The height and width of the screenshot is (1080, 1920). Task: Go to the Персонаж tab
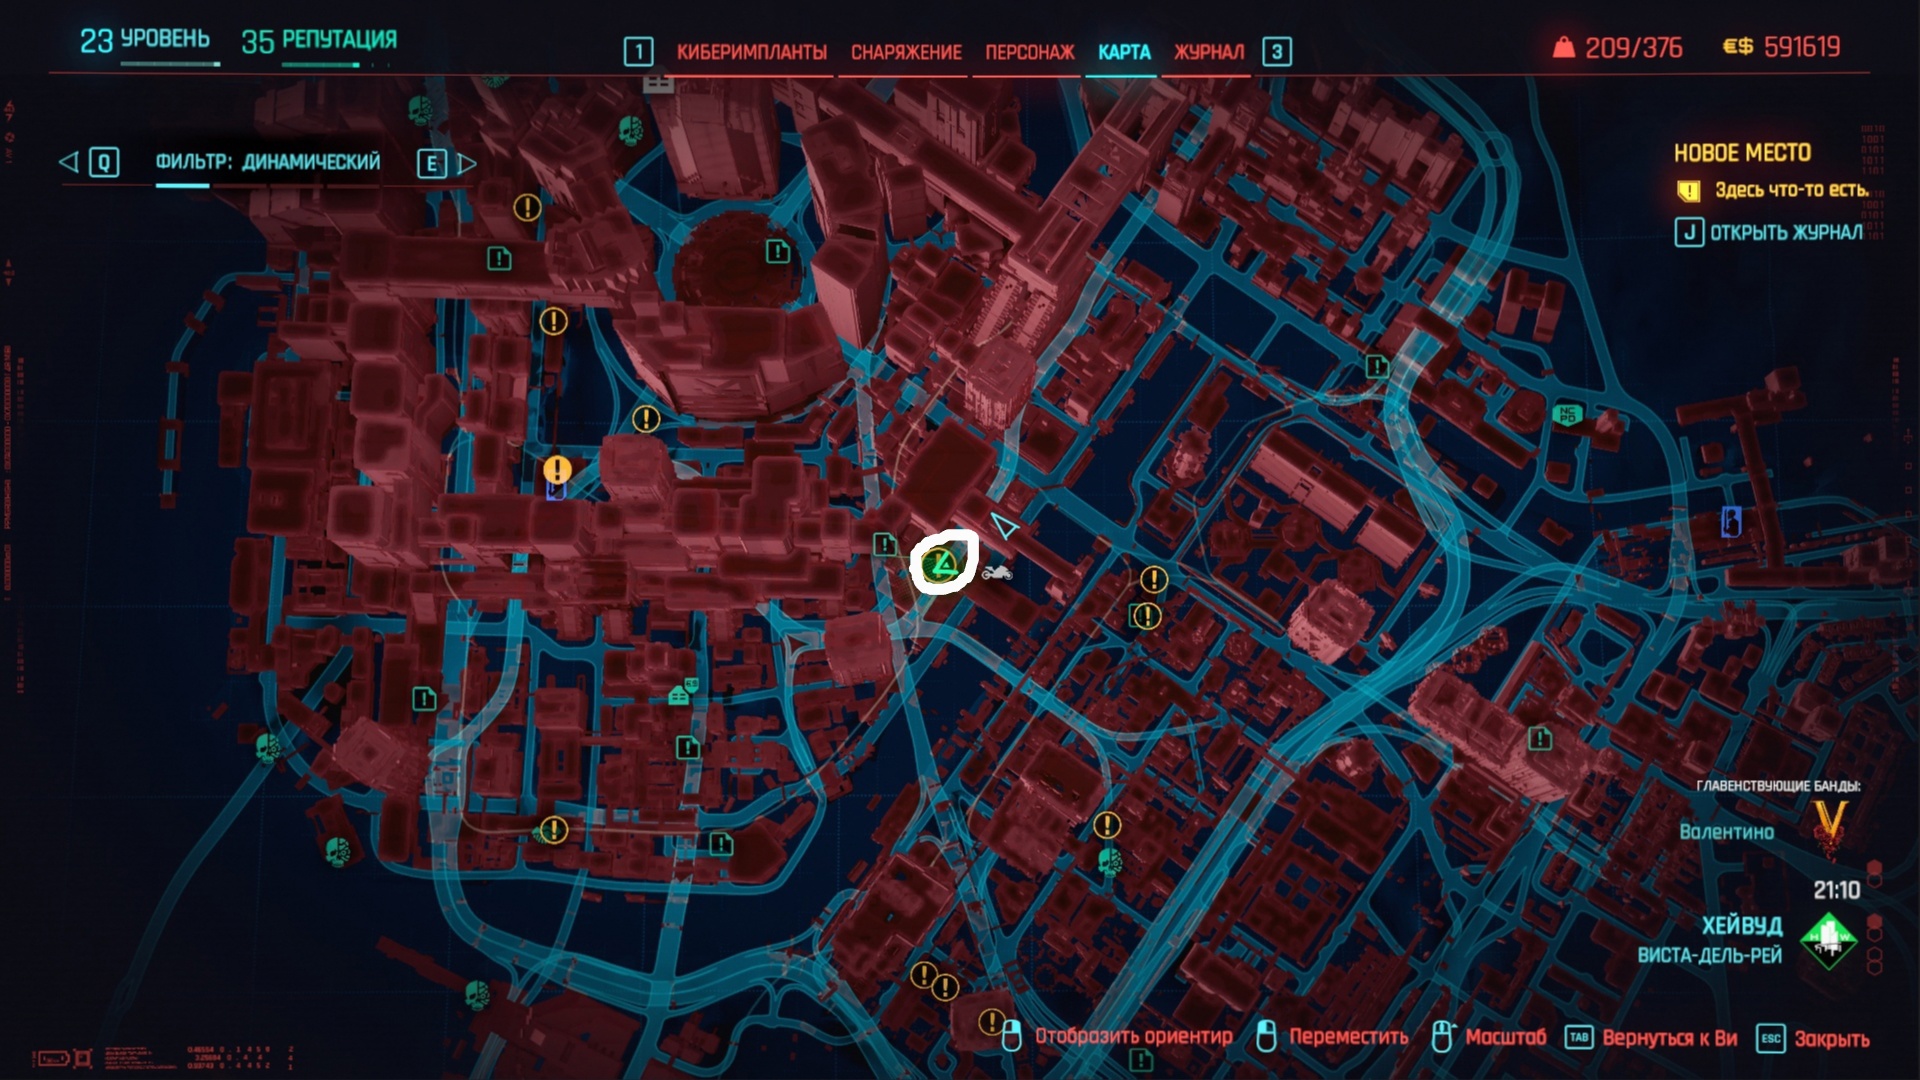click(1029, 52)
